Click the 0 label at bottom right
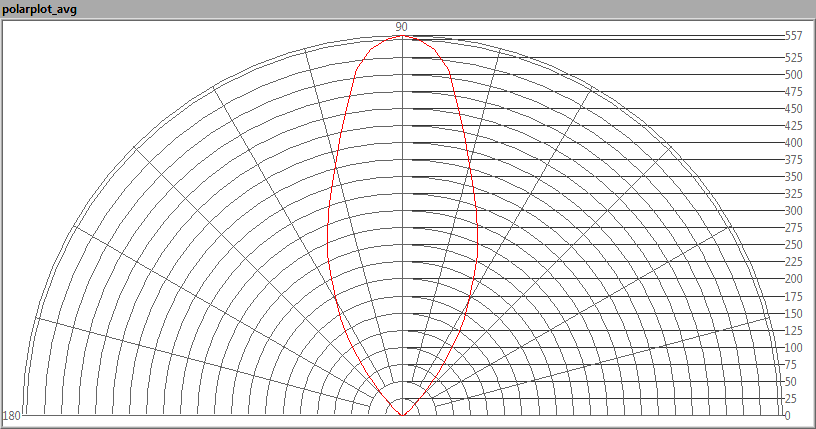This screenshot has height=429, width=816. pos(788,415)
